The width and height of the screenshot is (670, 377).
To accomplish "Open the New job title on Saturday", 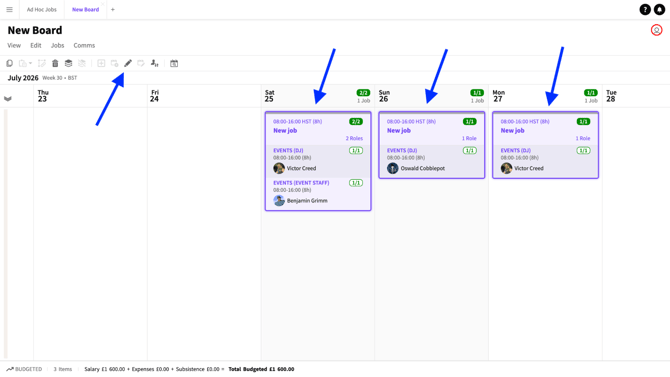I will [285, 130].
